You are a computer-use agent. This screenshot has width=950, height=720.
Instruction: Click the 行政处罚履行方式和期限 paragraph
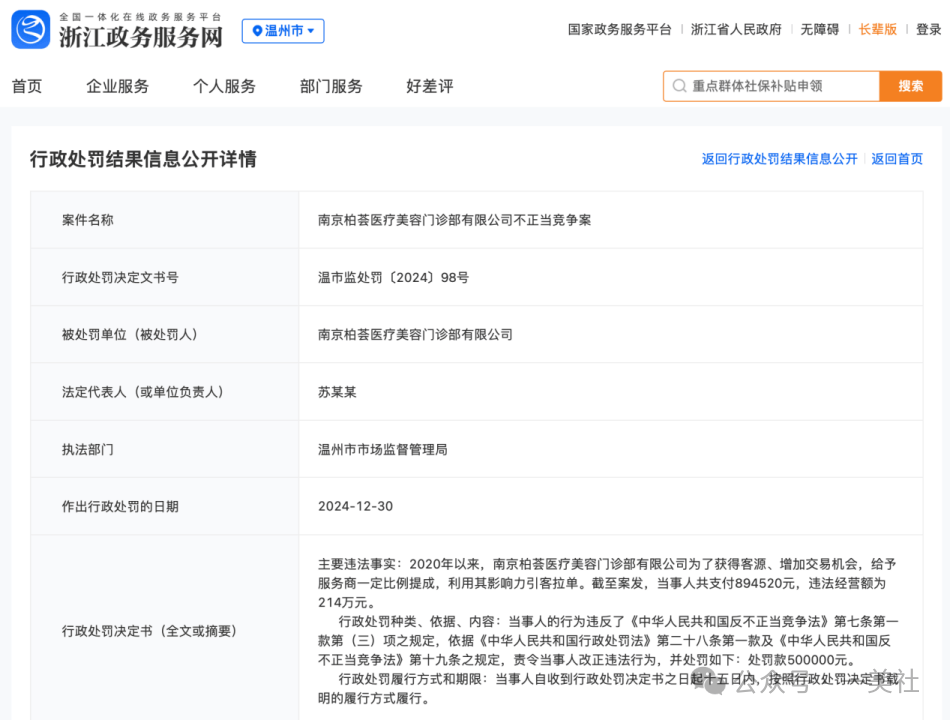(608, 688)
